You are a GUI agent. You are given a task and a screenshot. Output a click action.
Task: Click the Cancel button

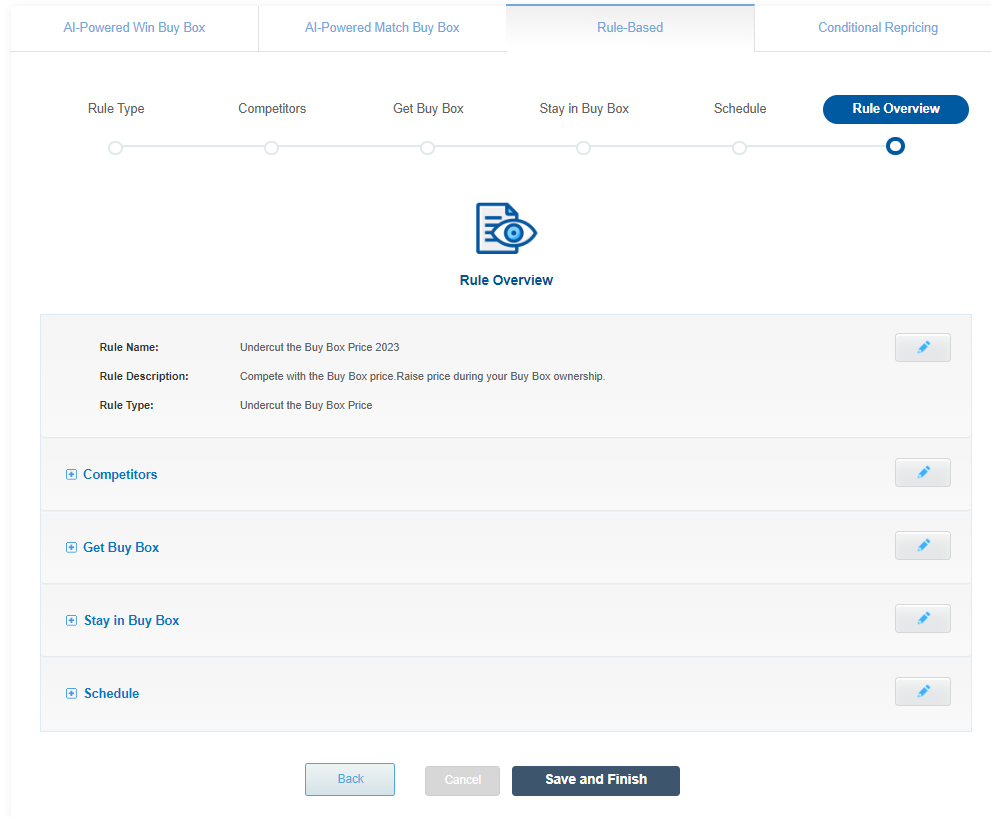[x=462, y=780]
